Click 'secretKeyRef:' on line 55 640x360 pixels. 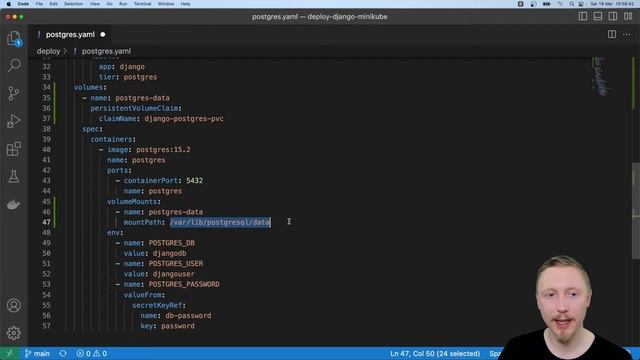(159, 305)
